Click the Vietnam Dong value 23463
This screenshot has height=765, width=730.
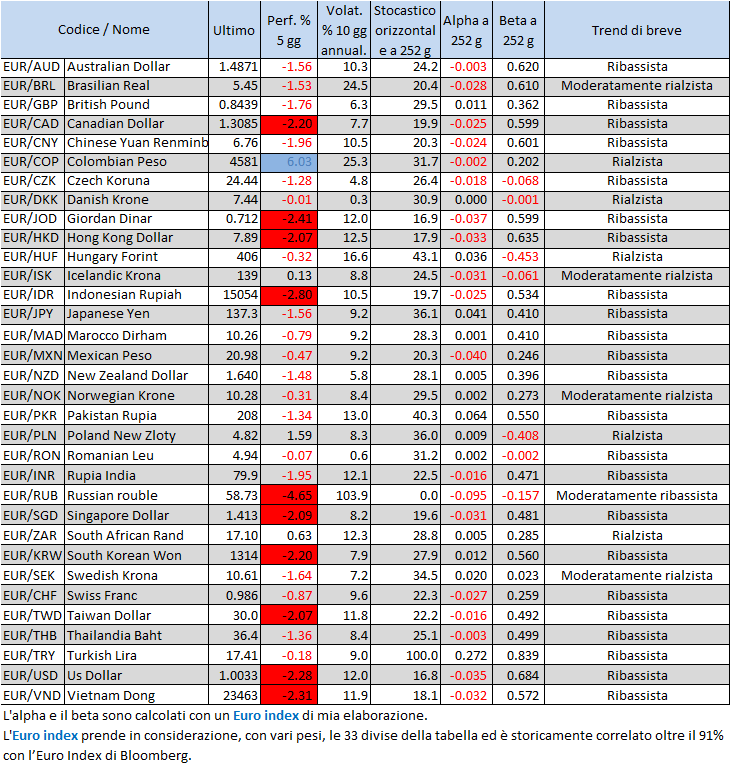234,696
